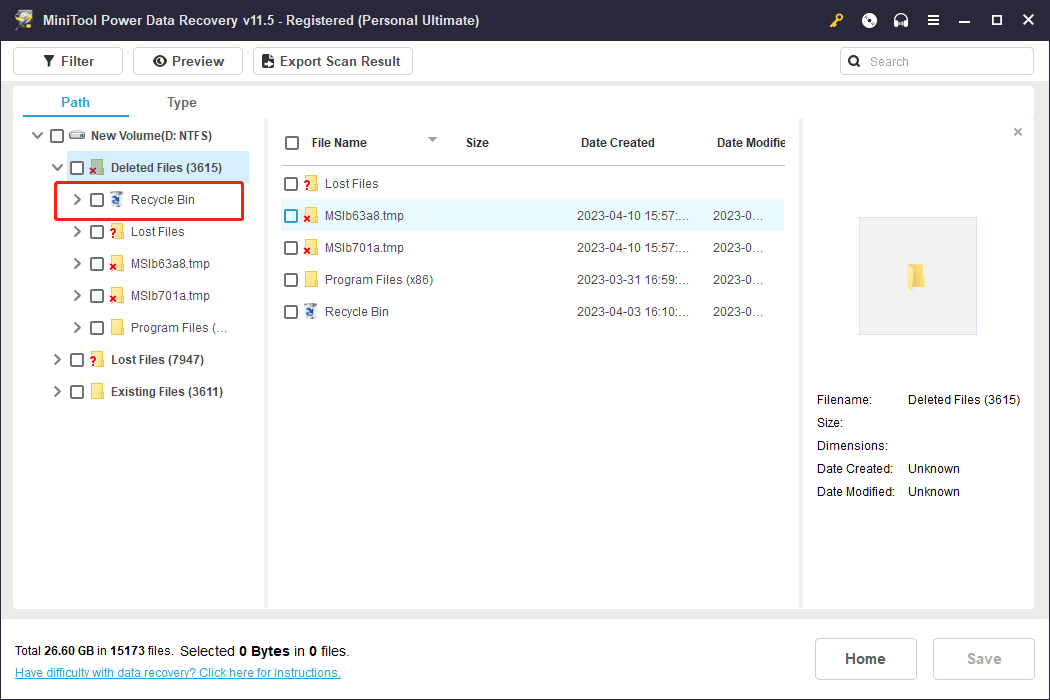Viewport: 1050px width, 700px height.
Task: Click Recycle Bin icon in tree
Action: click(x=117, y=199)
